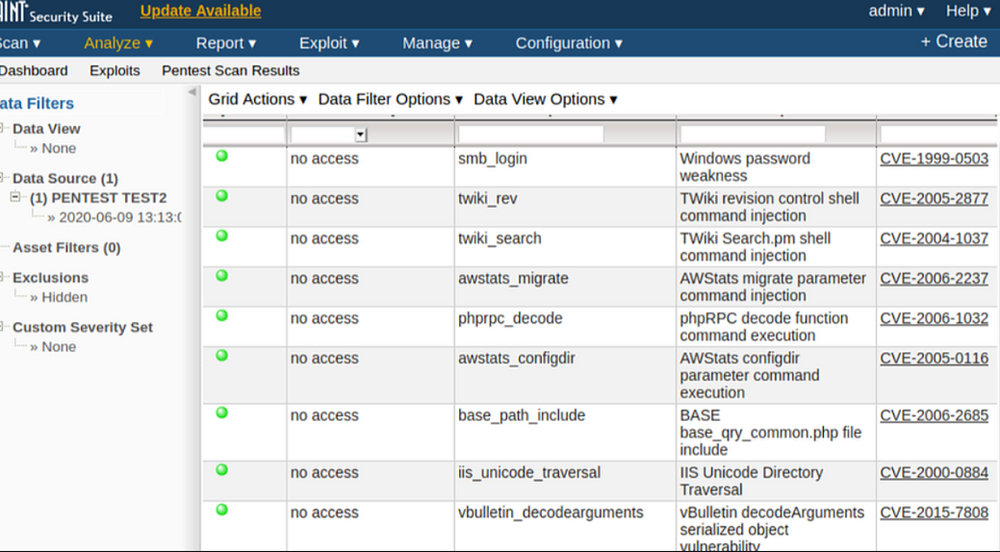The height and width of the screenshot is (552, 1000).
Task: Switch to the Exploits tab
Action: (x=115, y=71)
